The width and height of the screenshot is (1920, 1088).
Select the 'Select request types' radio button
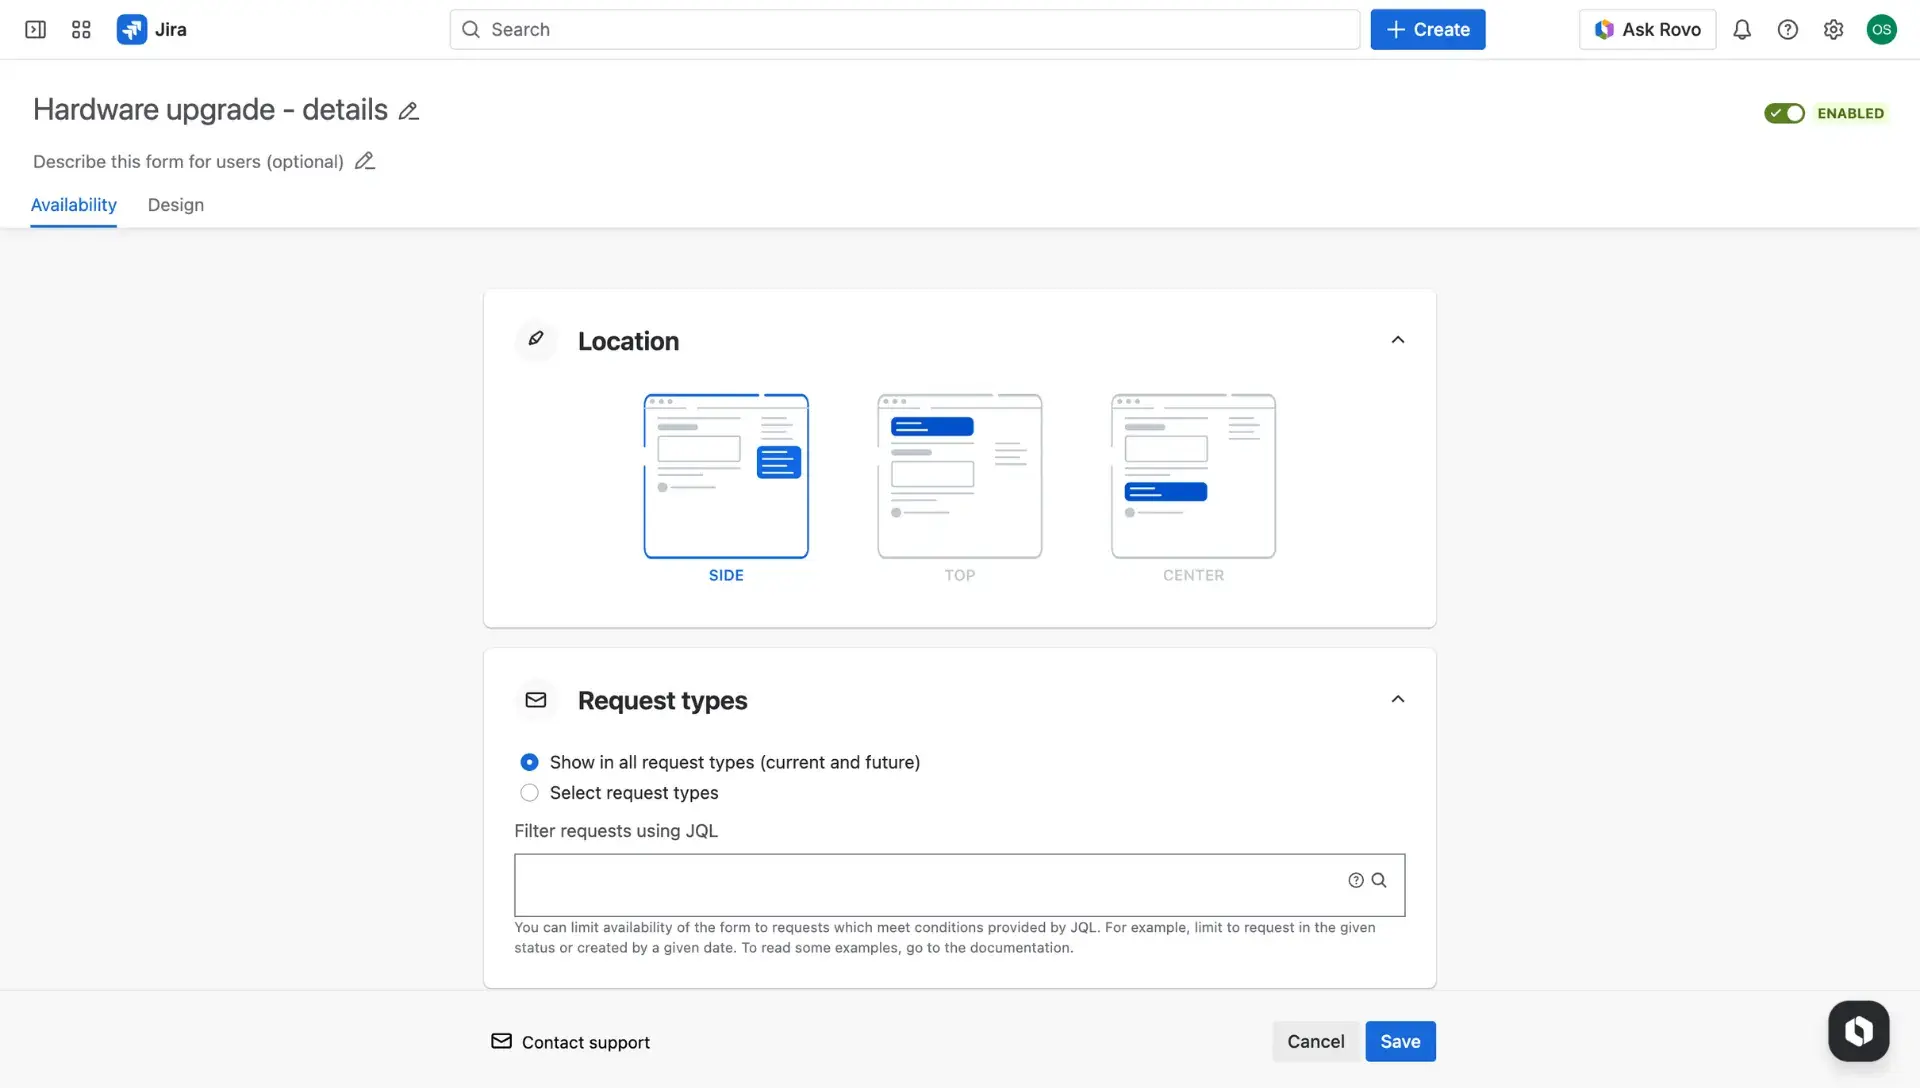529,792
